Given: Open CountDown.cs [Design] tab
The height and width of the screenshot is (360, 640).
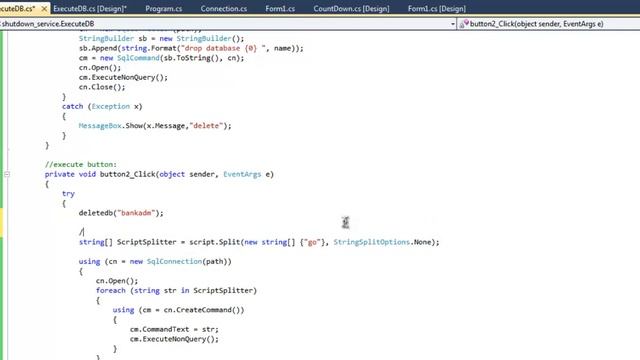Looking at the screenshot, I should coord(351,9).
